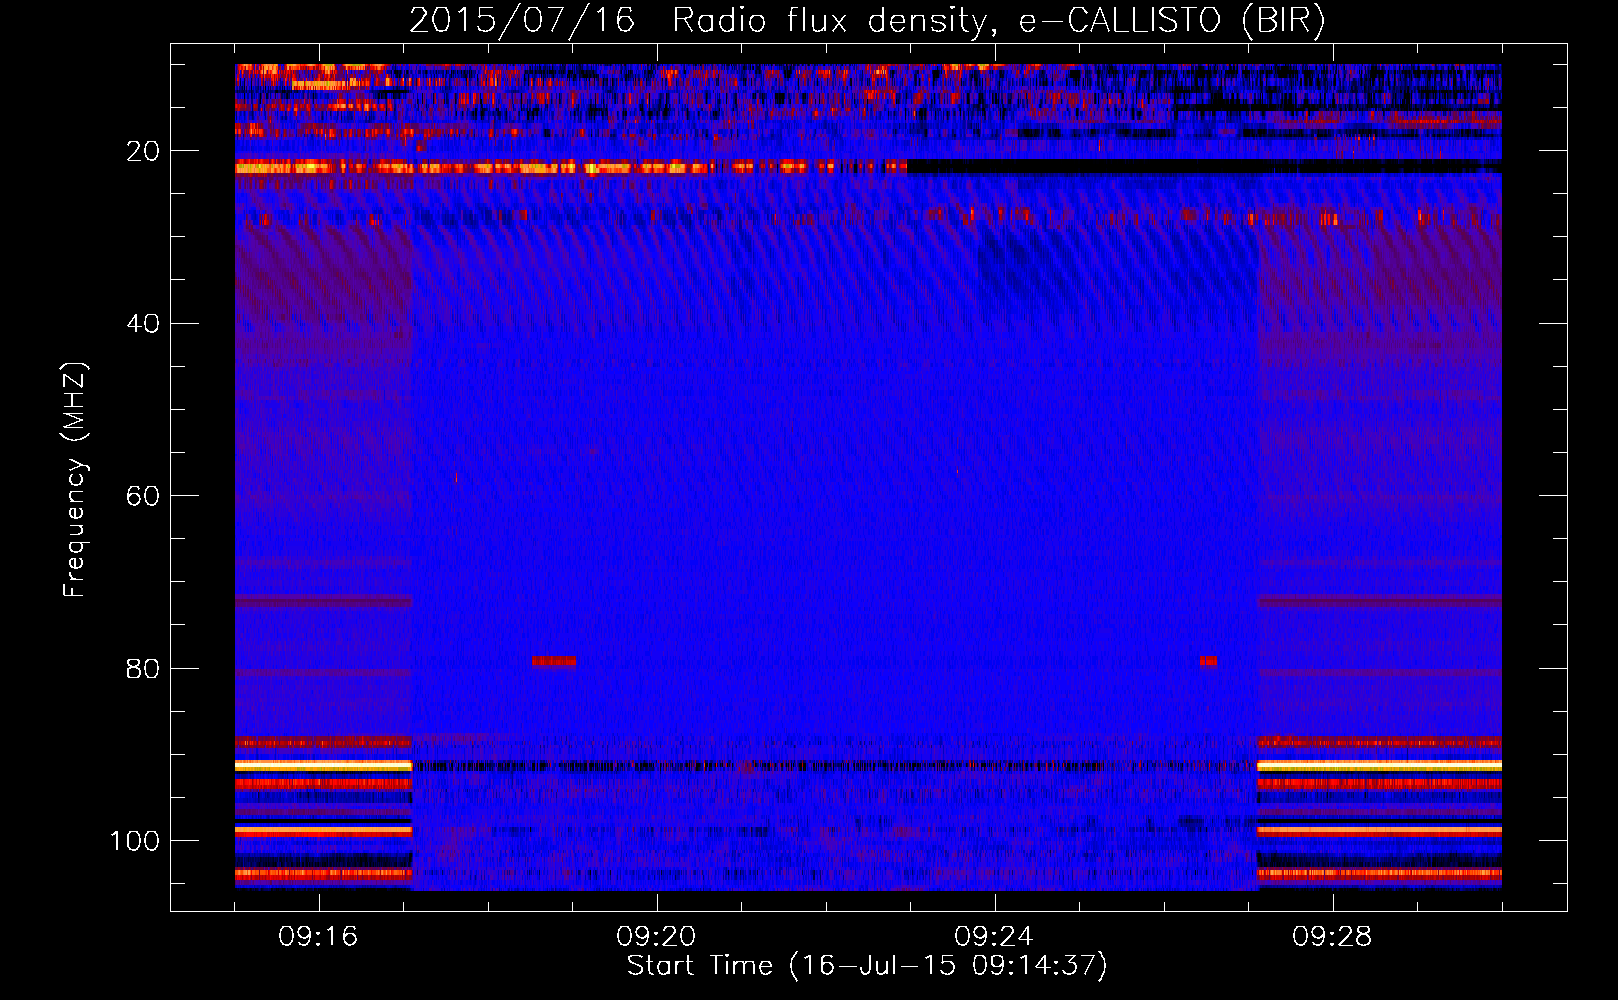Click the 40 MHz frequency tick label
Screen dimensions: 1618x1000
[143, 324]
